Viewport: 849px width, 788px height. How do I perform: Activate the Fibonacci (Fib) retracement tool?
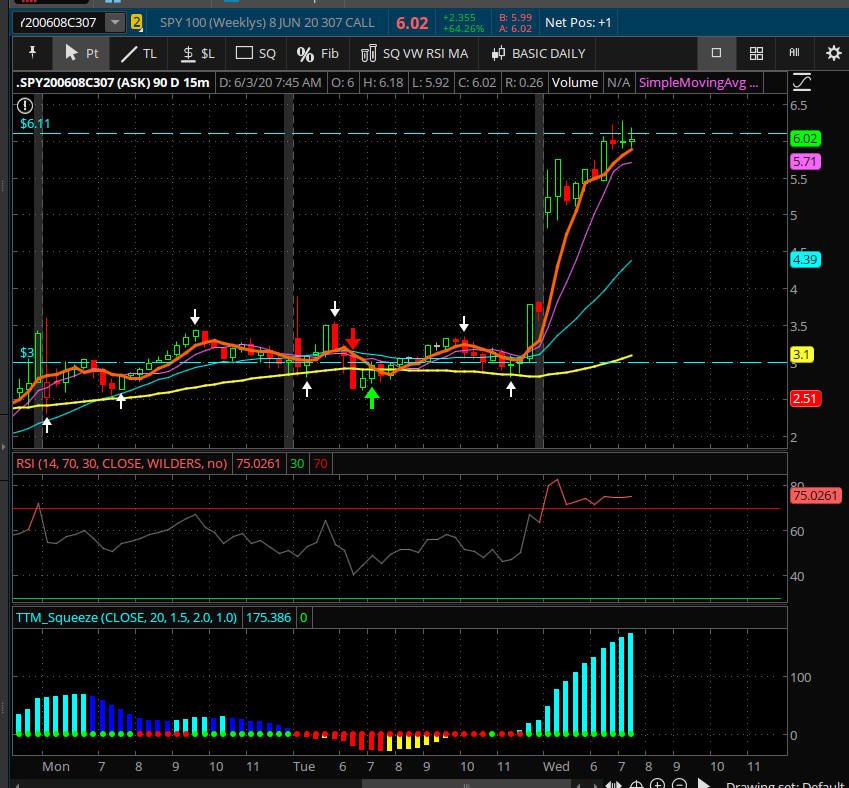point(318,53)
